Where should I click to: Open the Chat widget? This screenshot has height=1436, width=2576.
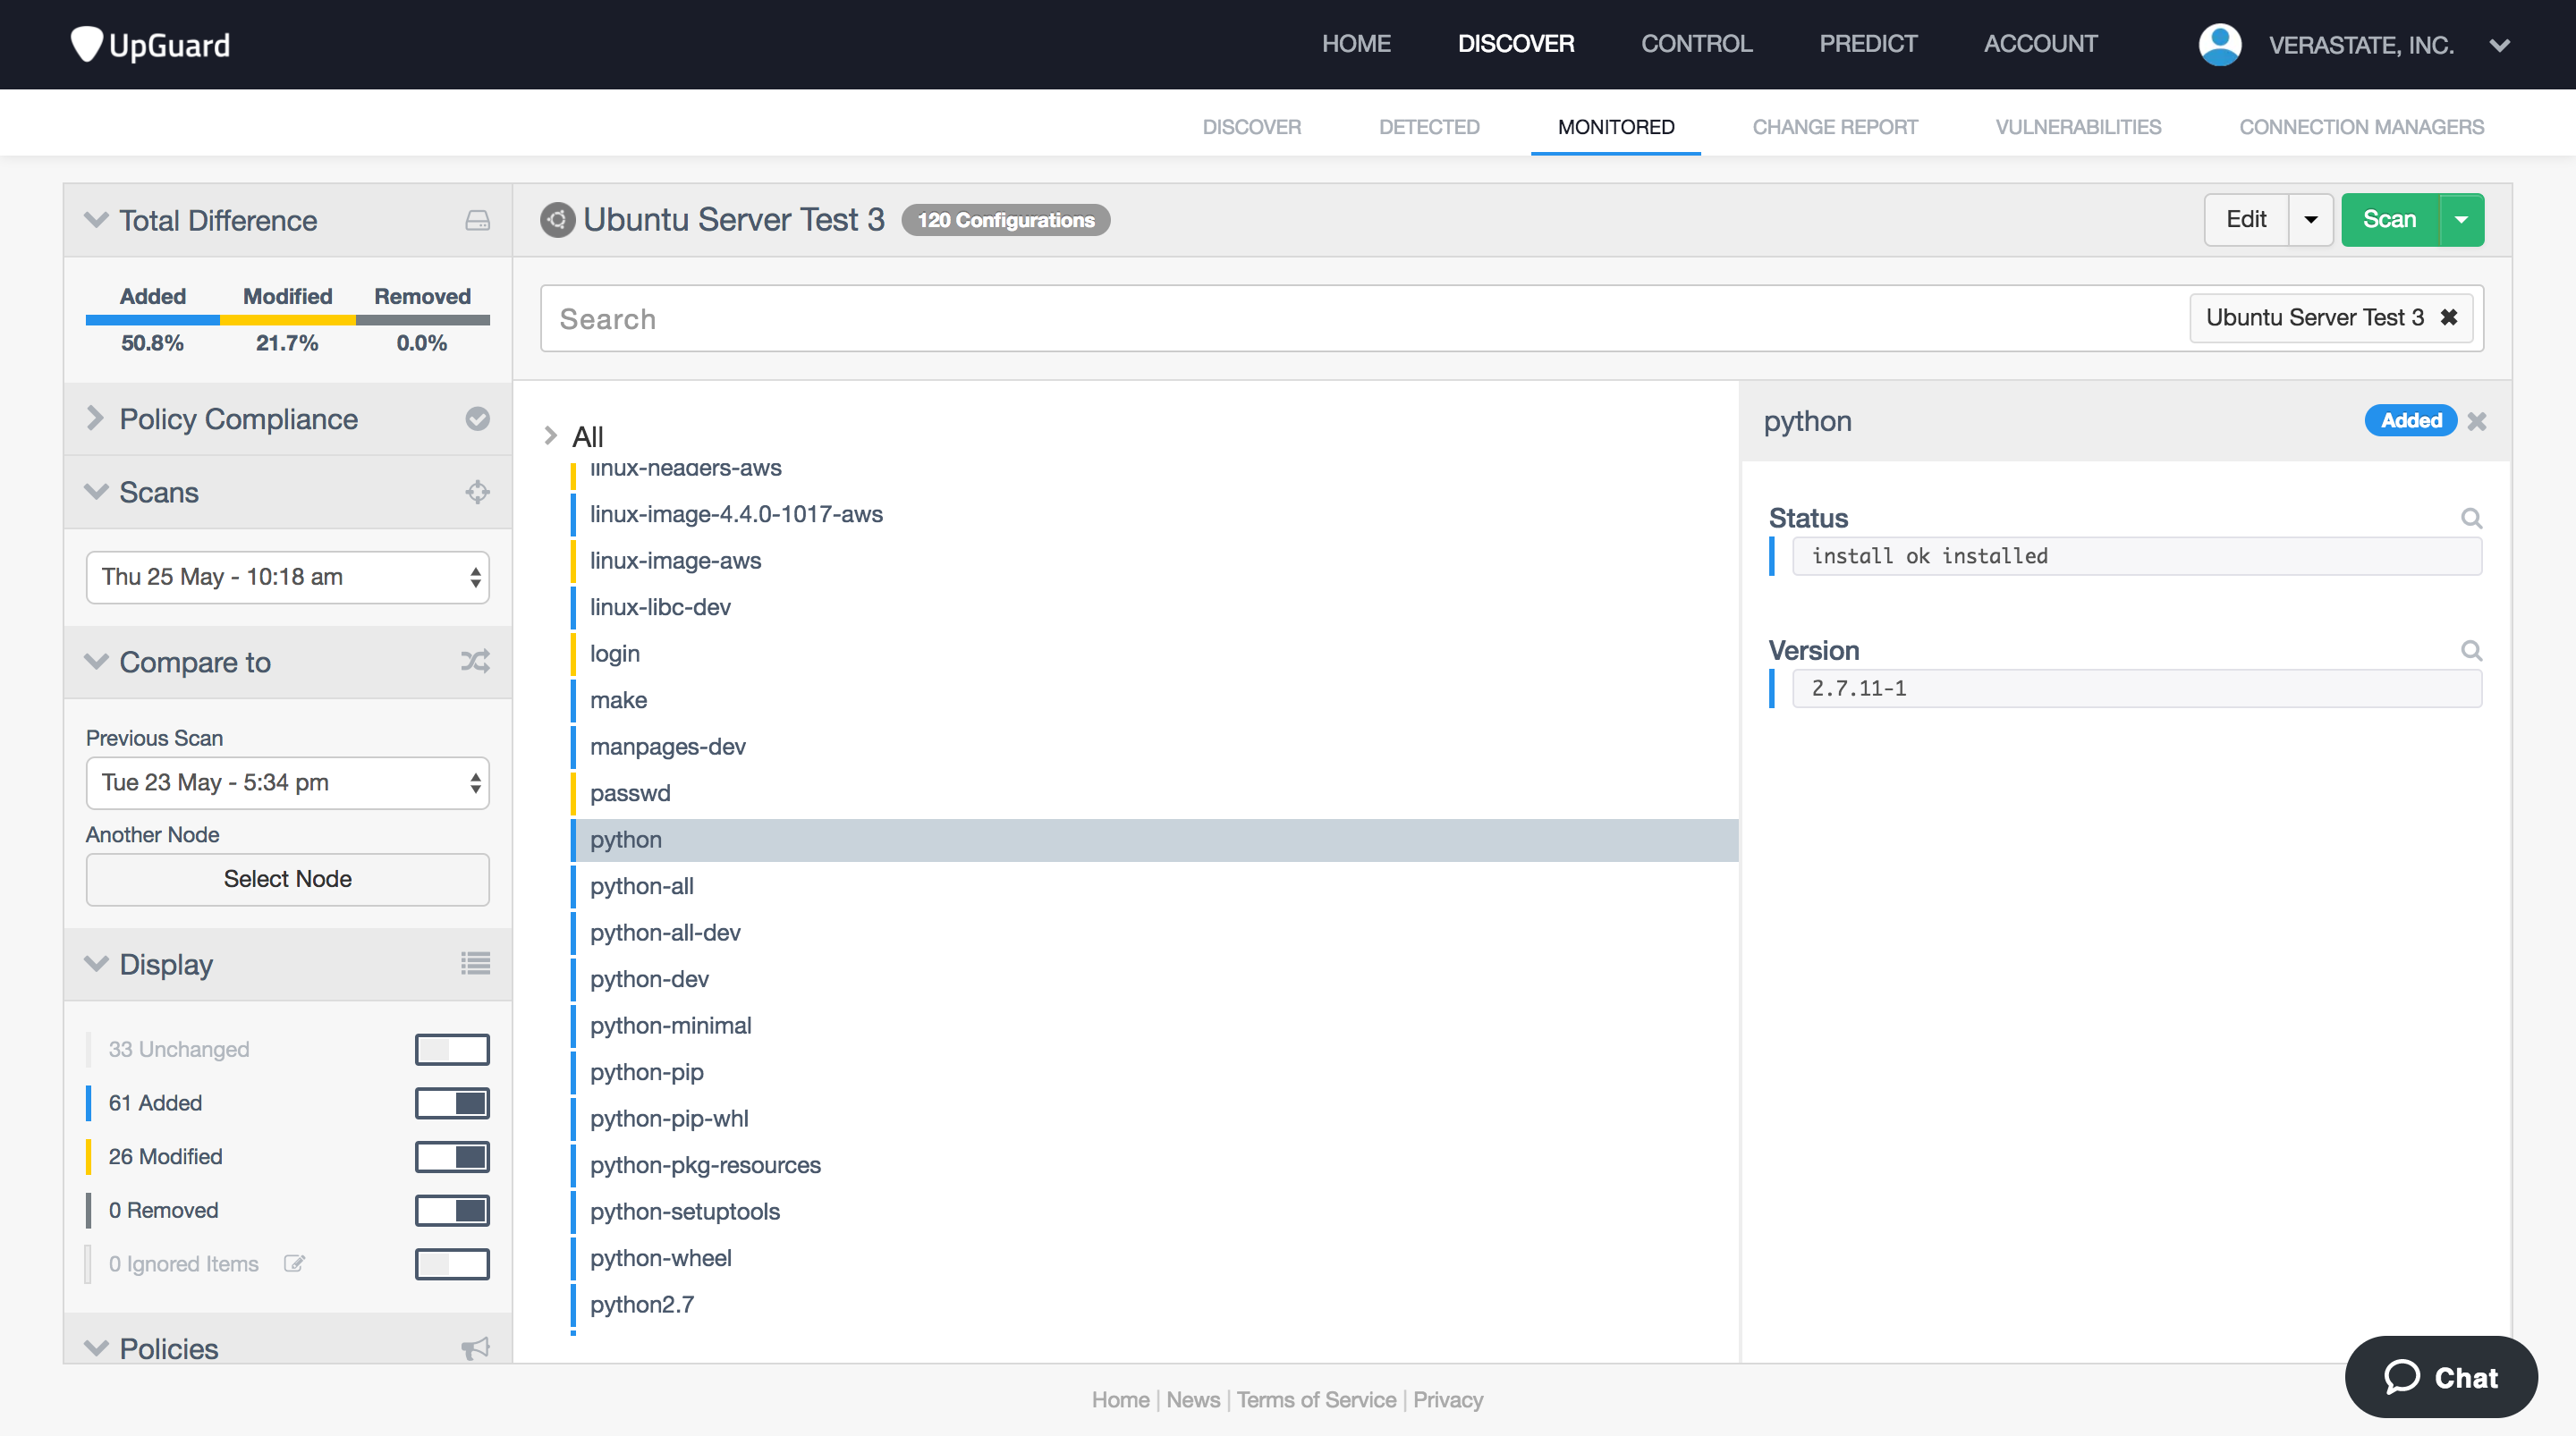point(2440,1377)
